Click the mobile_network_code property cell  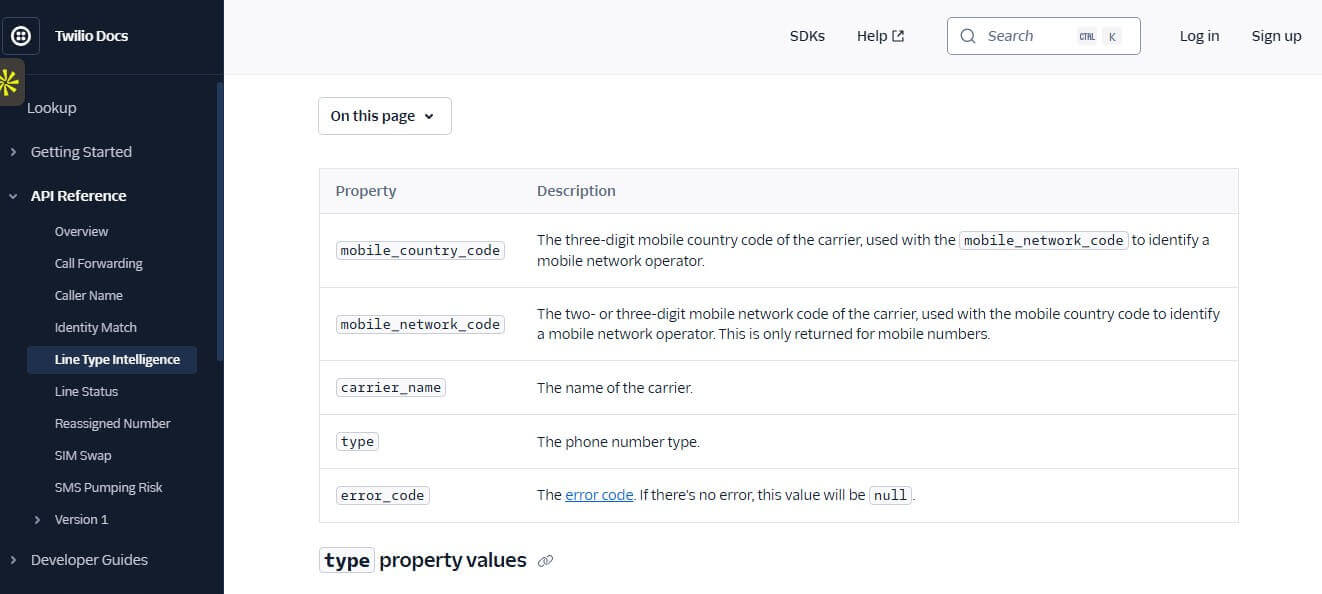tap(420, 324)
